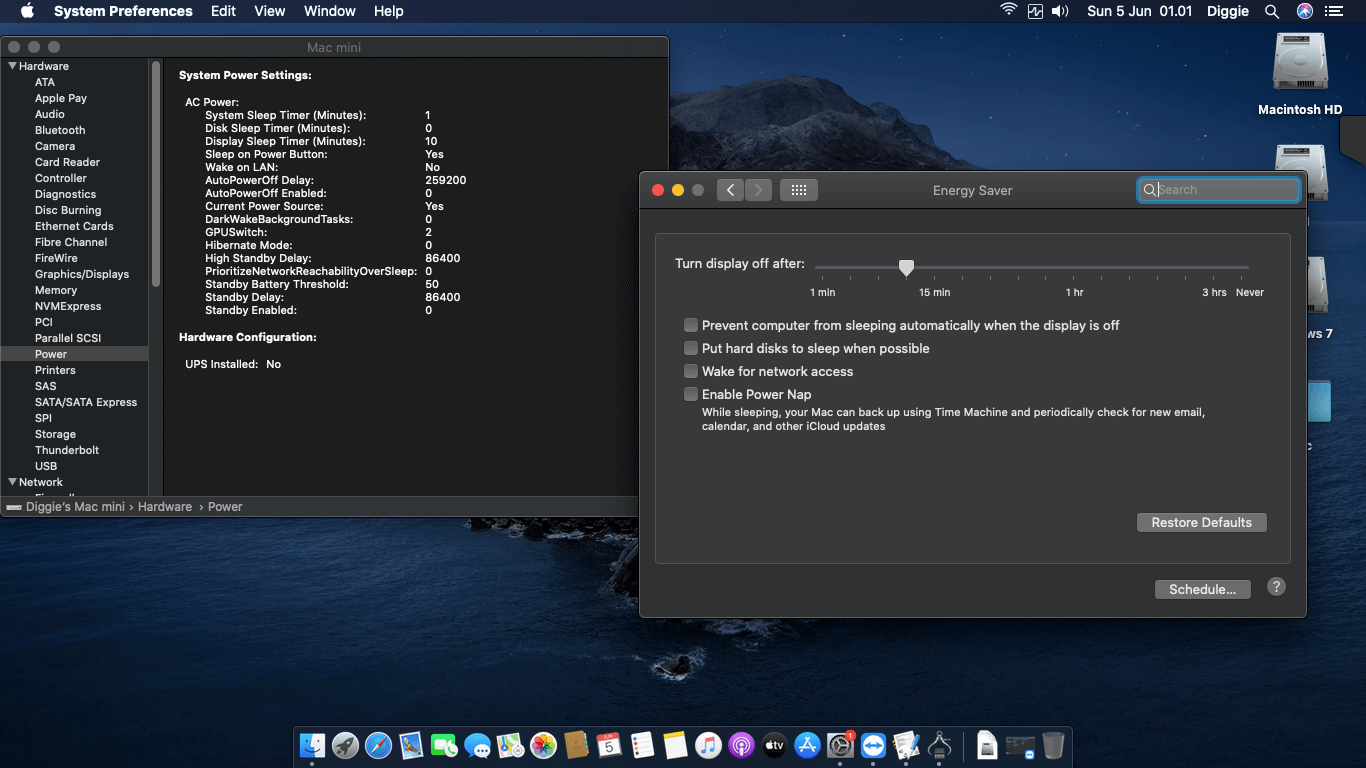
Task: Go back in Energy Saver toolbar
Action: 731,190
